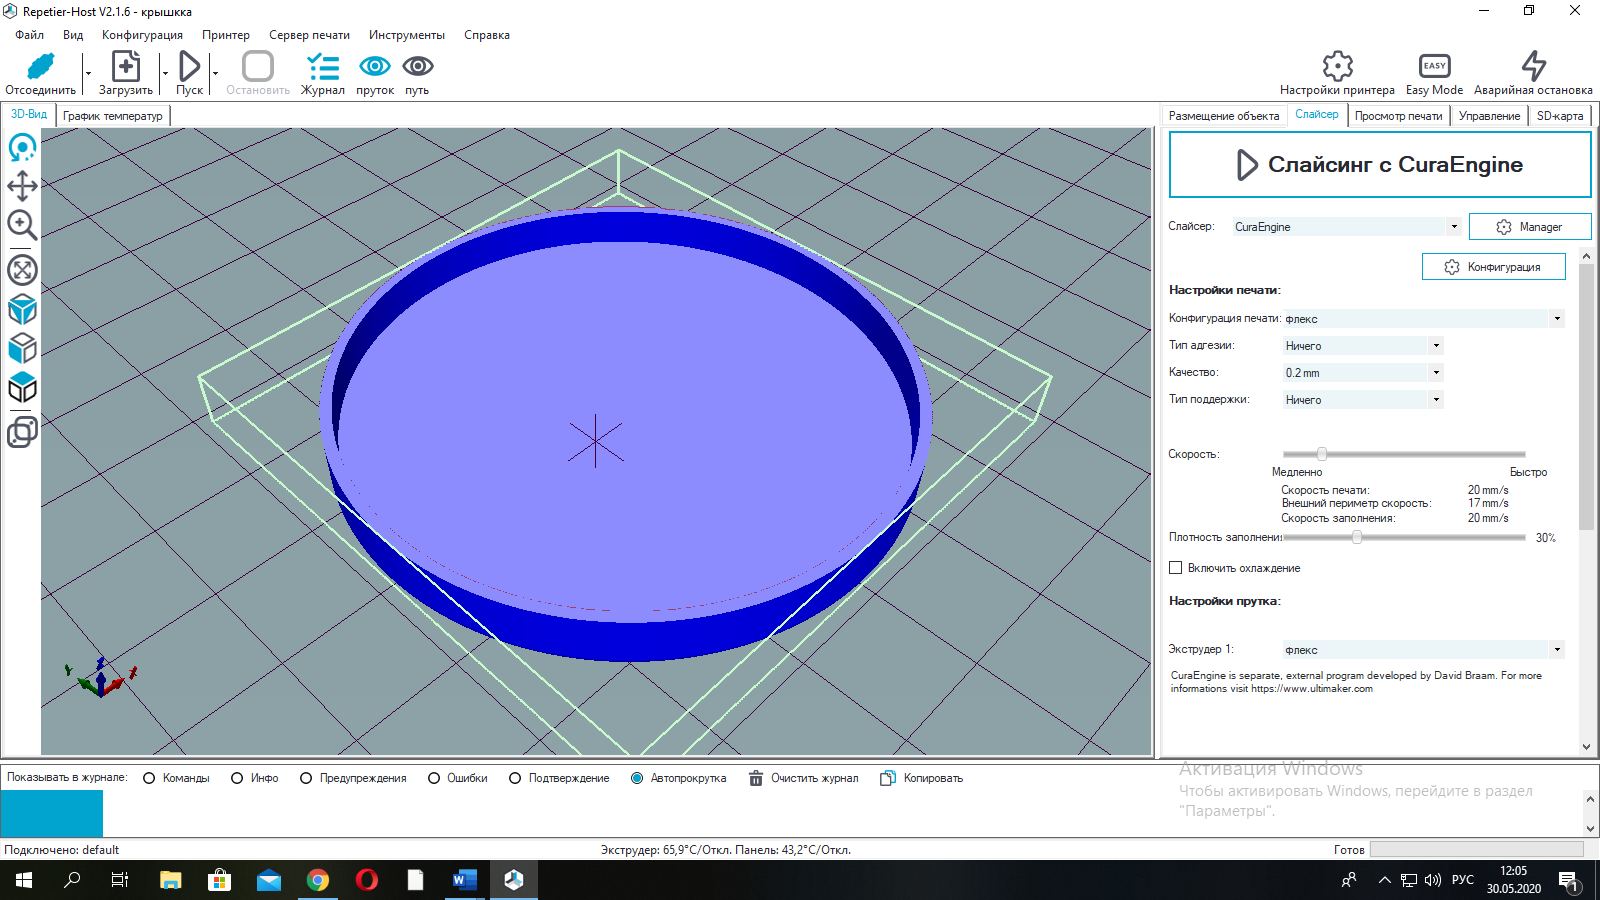
Task: Switch to the Print Preview (Просмотр печати) tab
Action: 1398,116
